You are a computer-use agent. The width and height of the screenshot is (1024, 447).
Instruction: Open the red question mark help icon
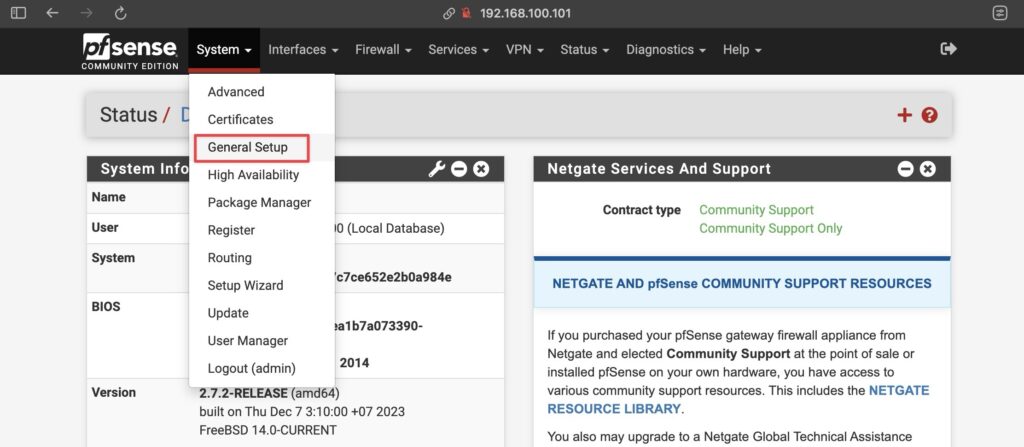coord(929,115)
